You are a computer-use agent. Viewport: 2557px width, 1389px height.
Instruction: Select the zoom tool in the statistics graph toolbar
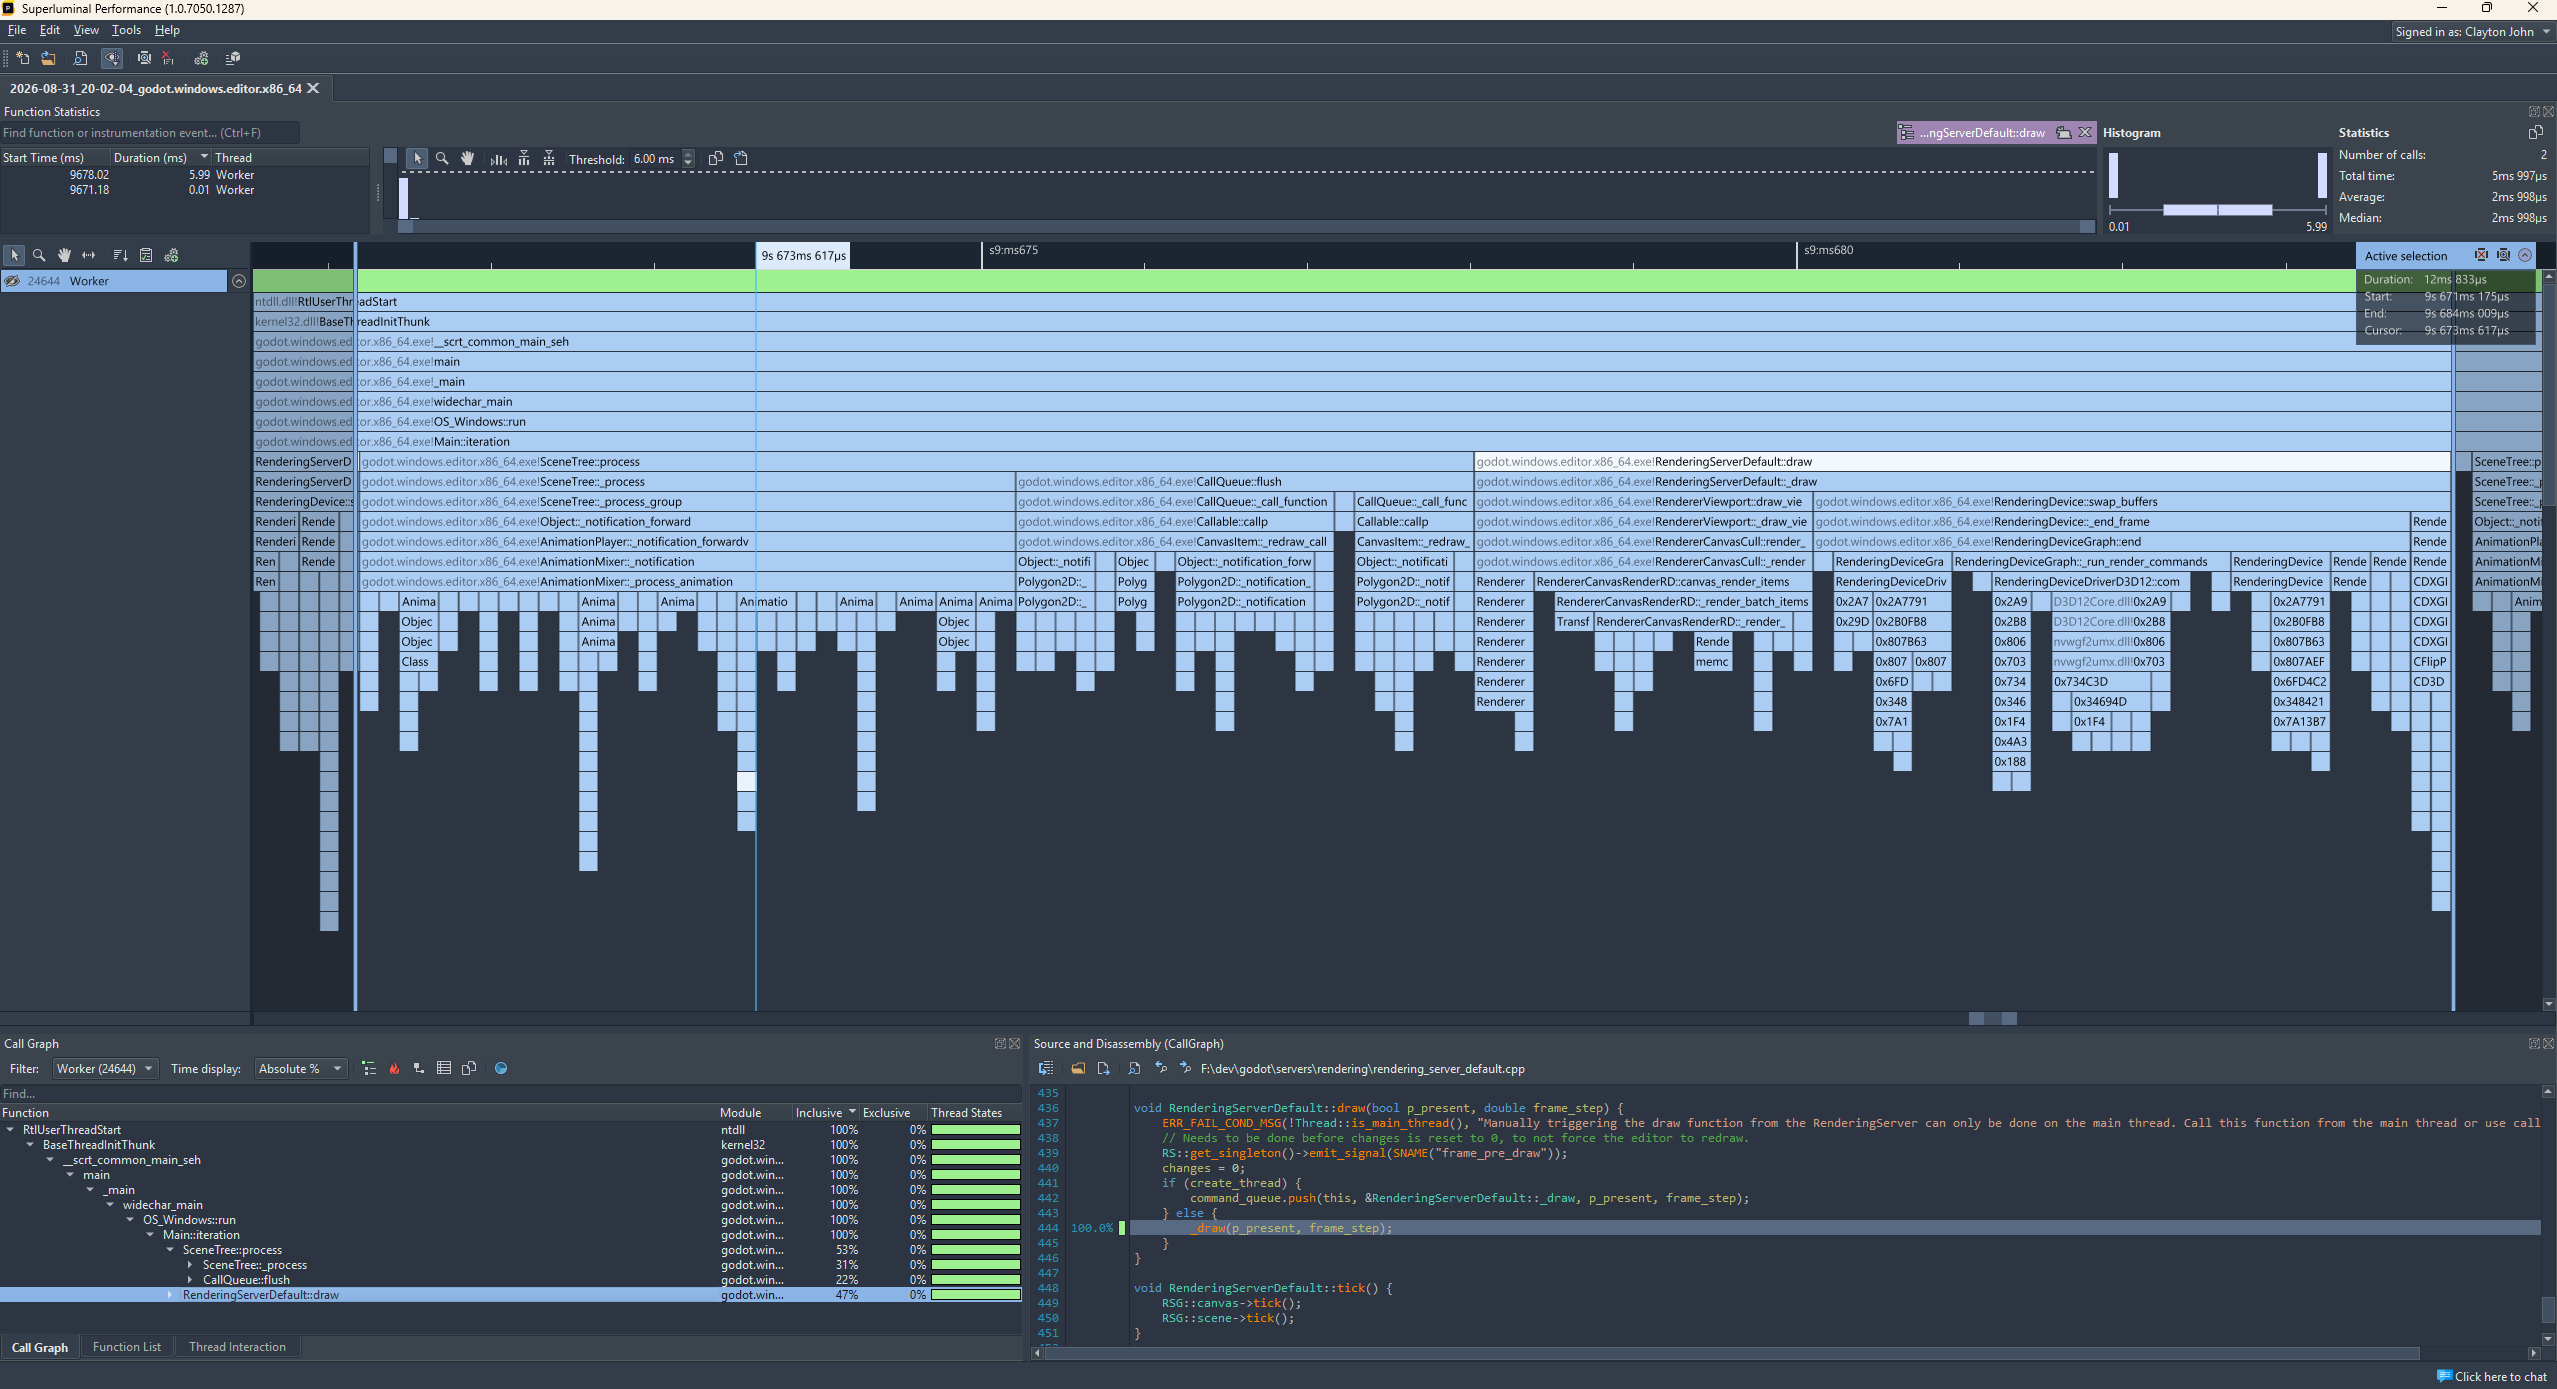pyautogui.click(x=442, y=158)
